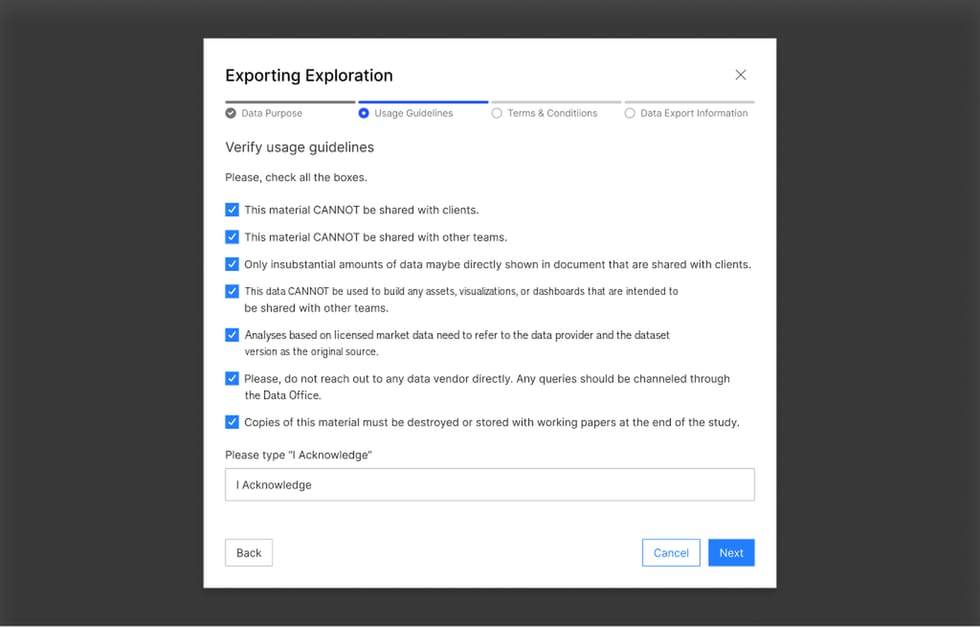980x627 pixels.
Task: Click the 'Please, check all the boxes.' text
Action: (296, 178)
